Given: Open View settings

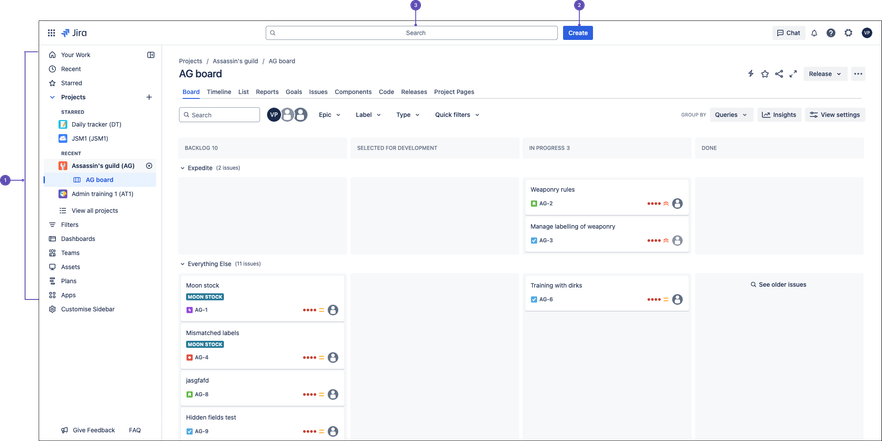Looking at the screenshot, I should [835, 115].
